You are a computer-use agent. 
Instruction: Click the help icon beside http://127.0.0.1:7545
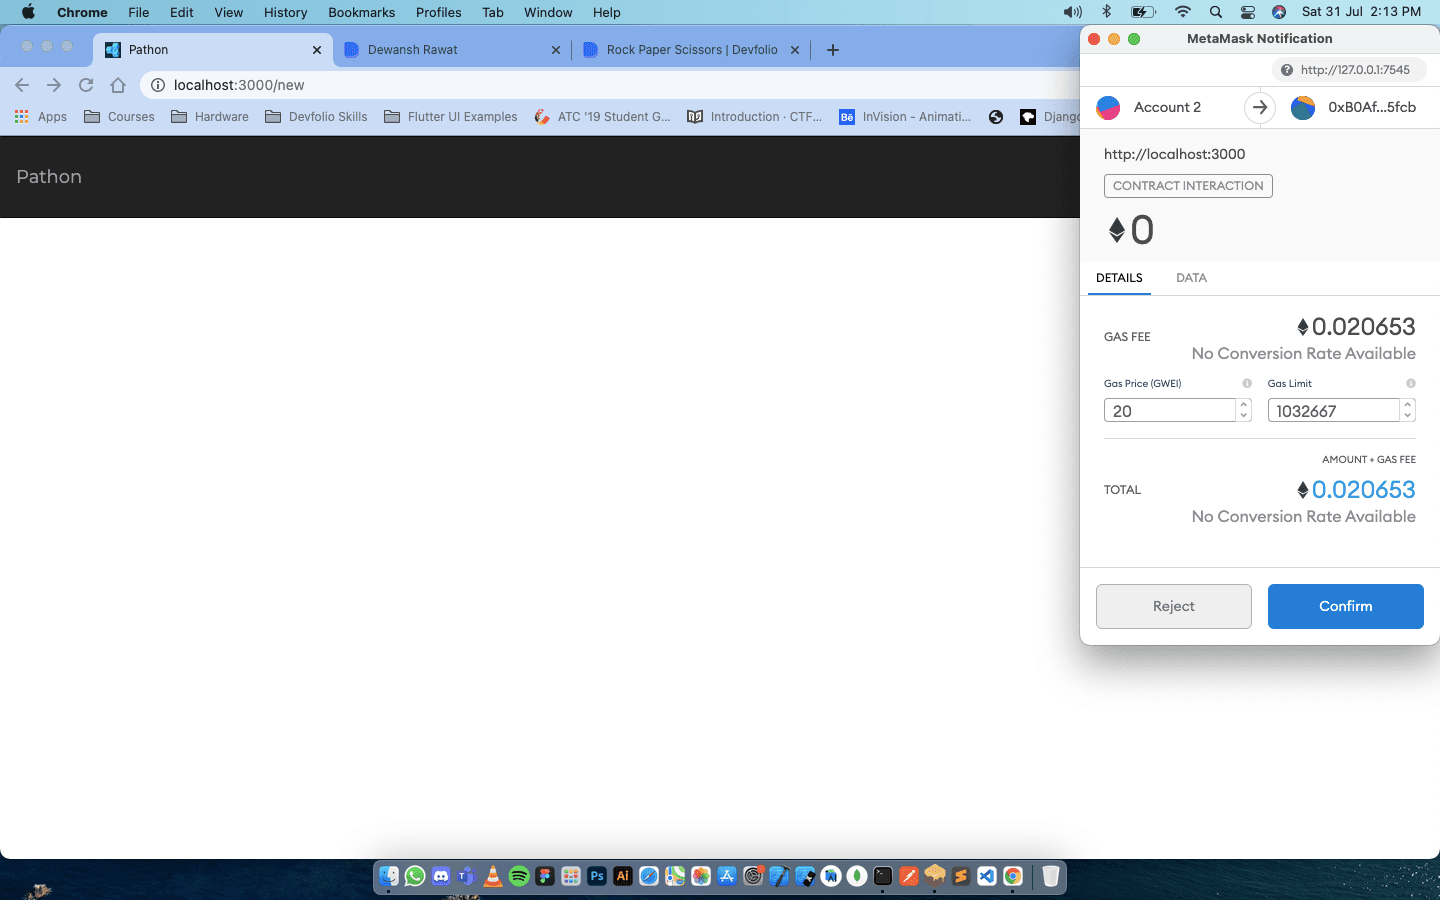pyautogui.click(x=1287, y=70)
